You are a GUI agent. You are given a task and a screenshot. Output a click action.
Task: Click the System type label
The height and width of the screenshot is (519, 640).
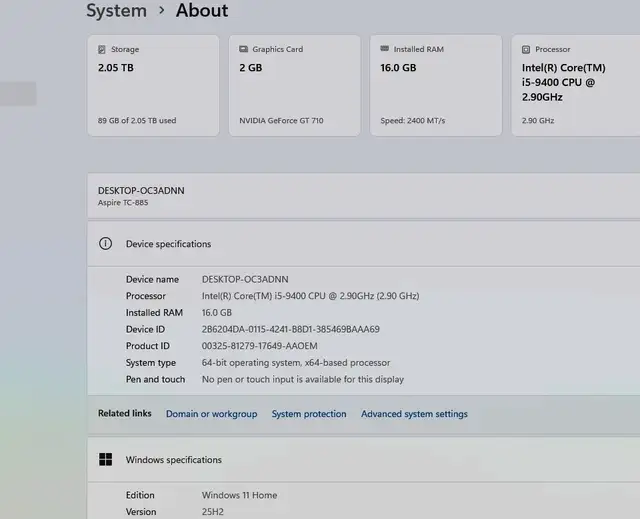click(151, 363)
